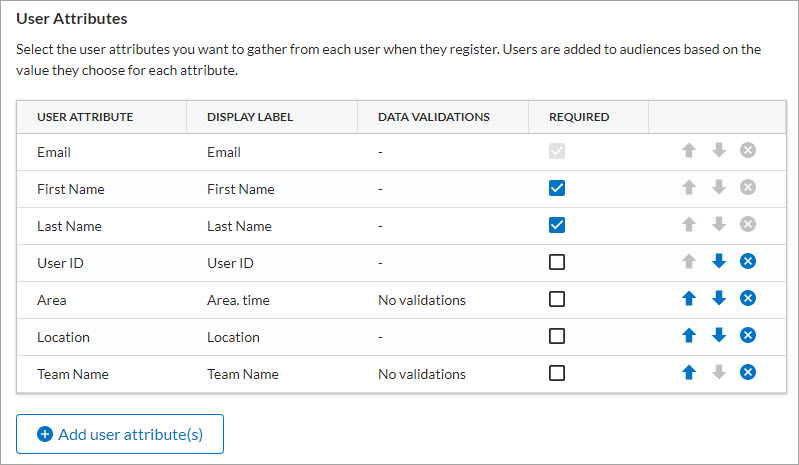Viewport: 799px width, 465px height.
Task: Move Location row down
Action: click(x=718, y=336)
